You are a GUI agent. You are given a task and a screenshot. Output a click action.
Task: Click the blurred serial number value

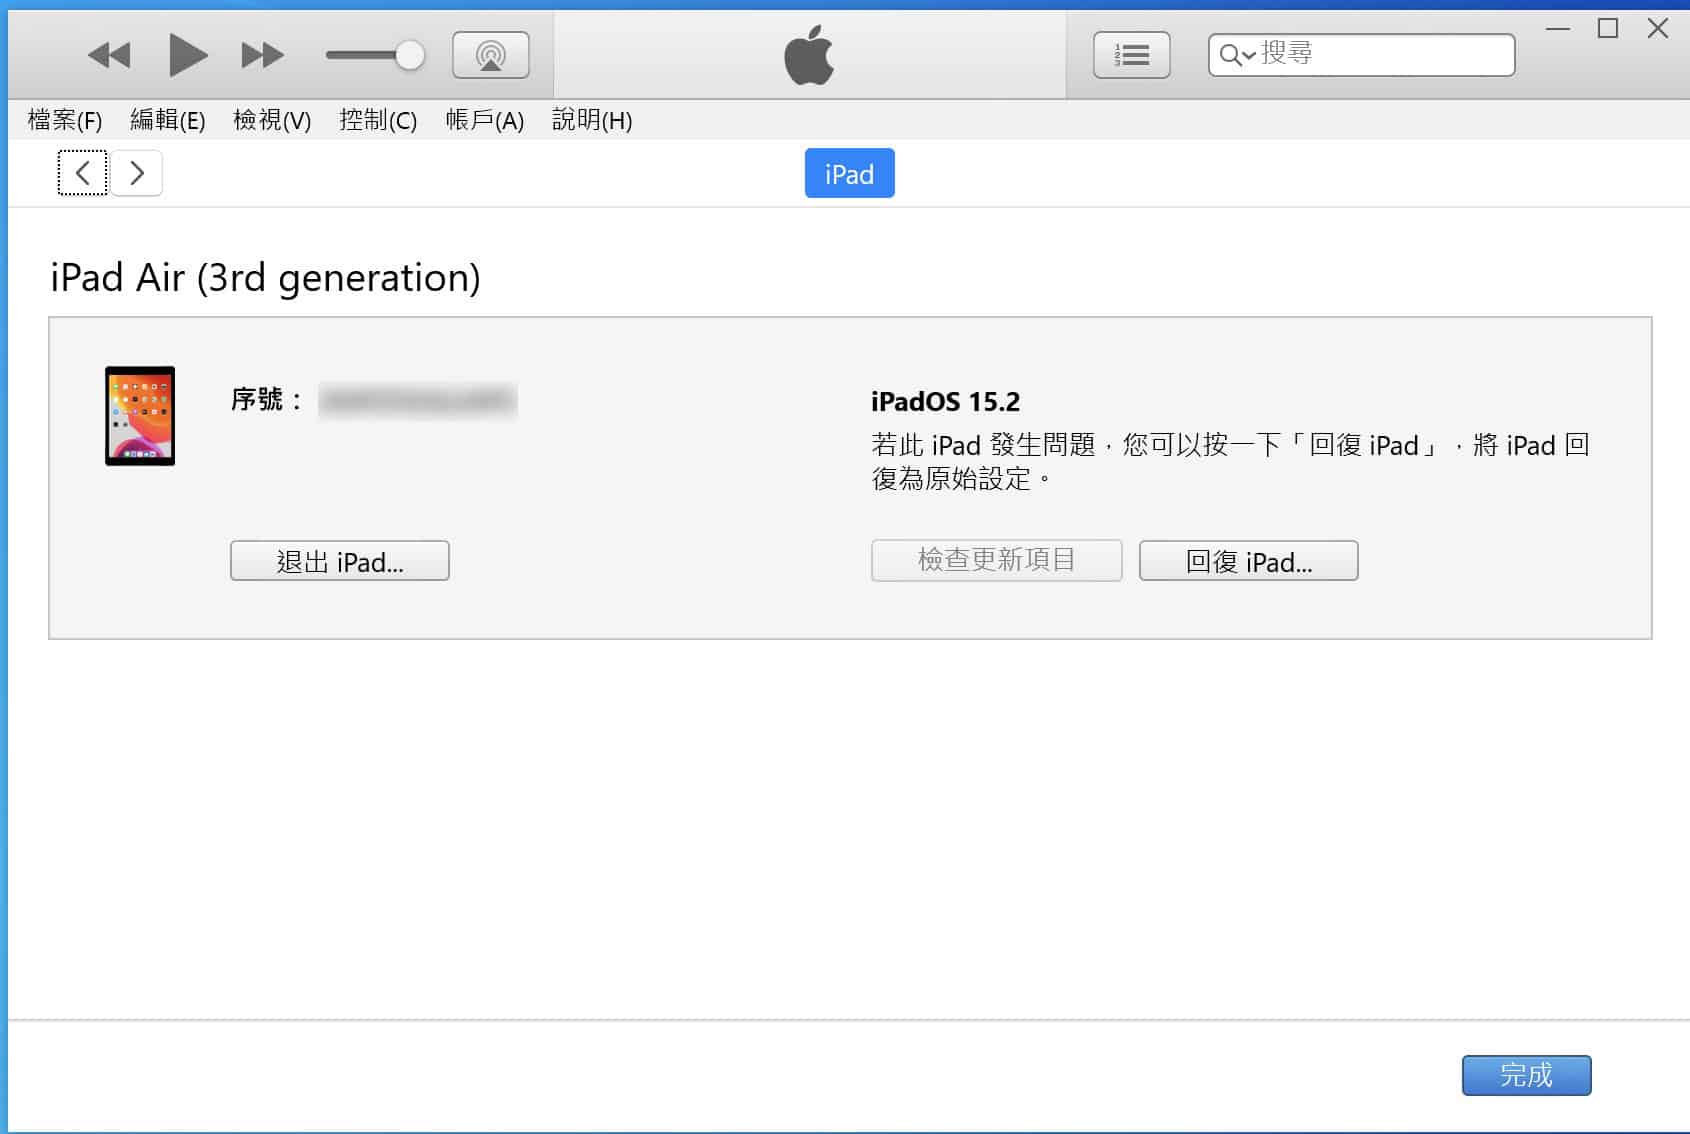point(417,401)
